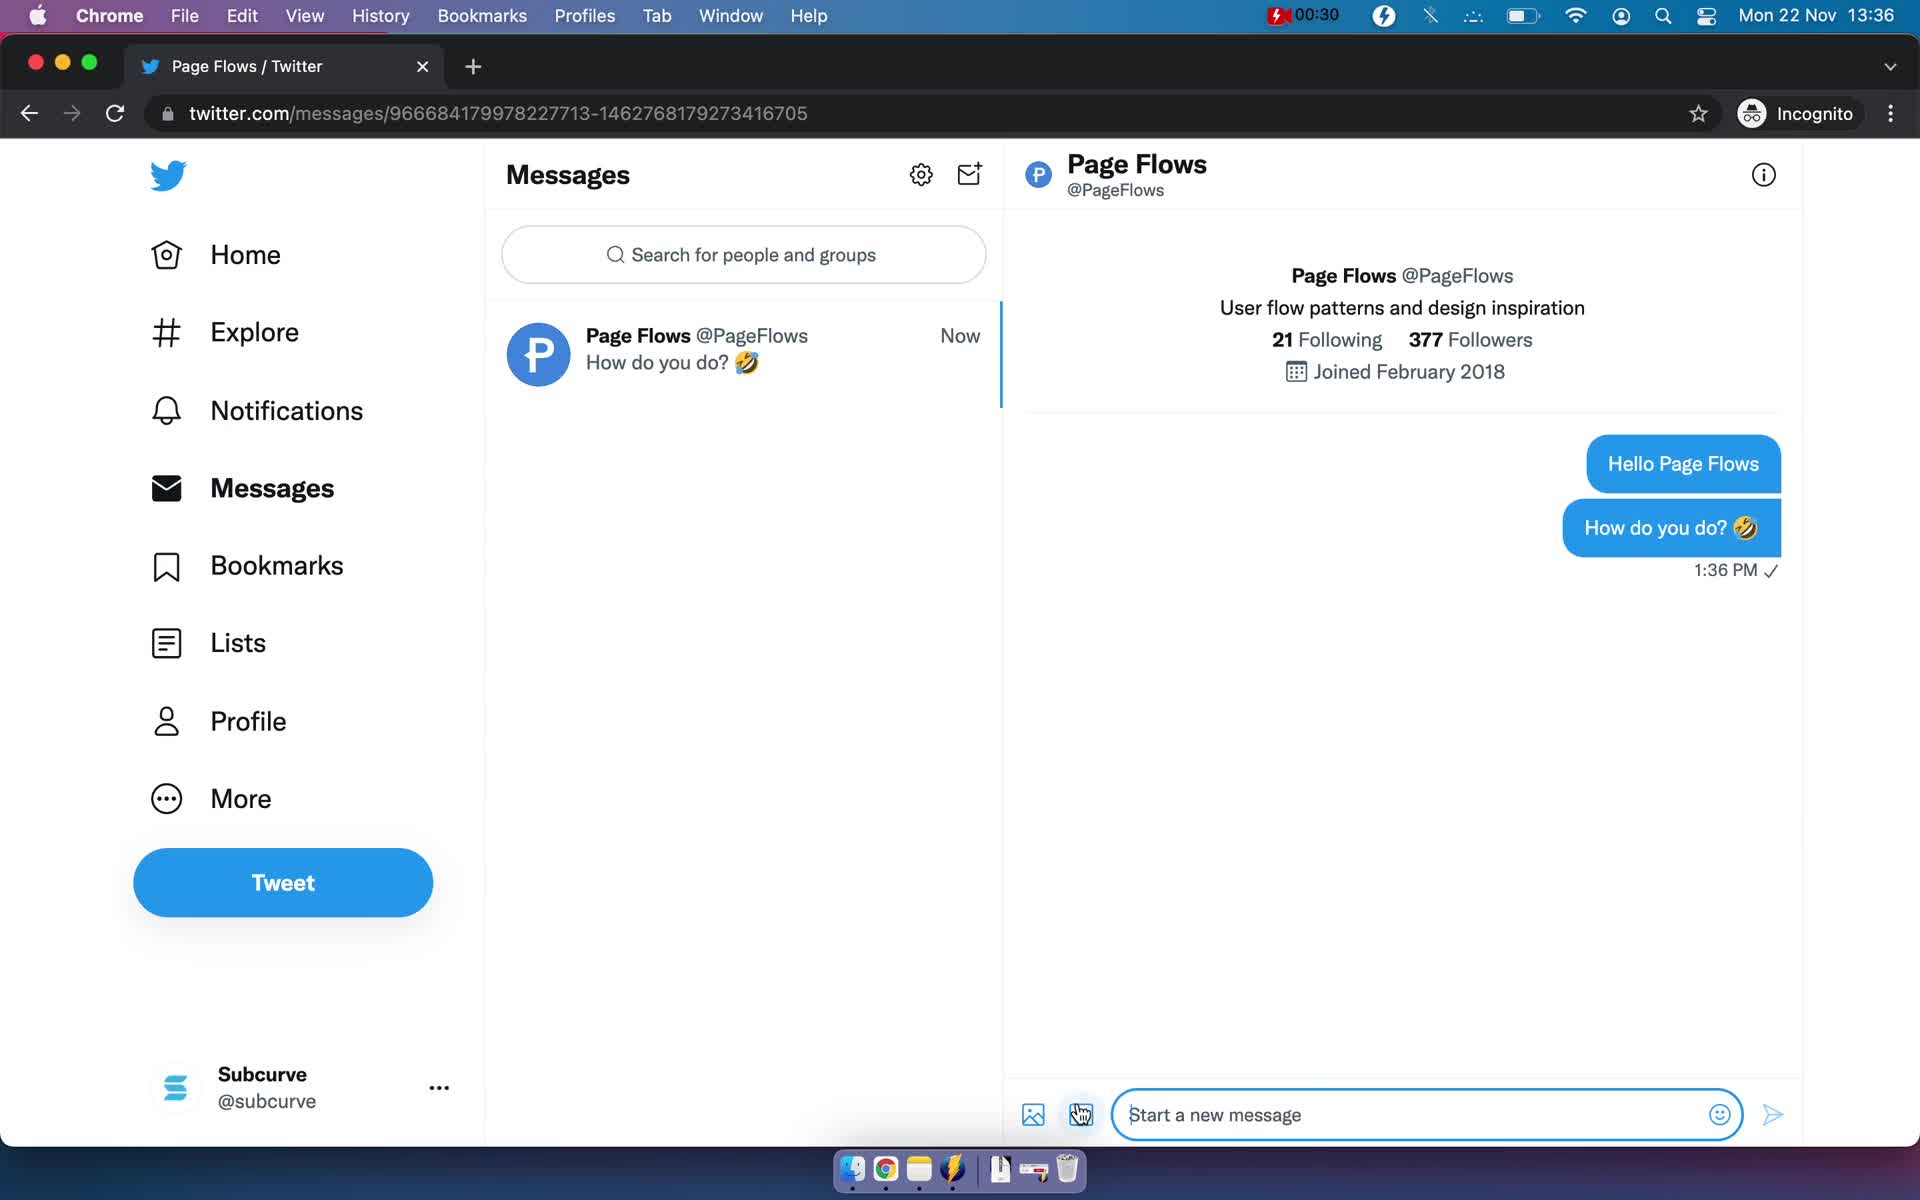1920x1200 pixels.
Task: Open emoji picker in message box
Action: 1719,1114
